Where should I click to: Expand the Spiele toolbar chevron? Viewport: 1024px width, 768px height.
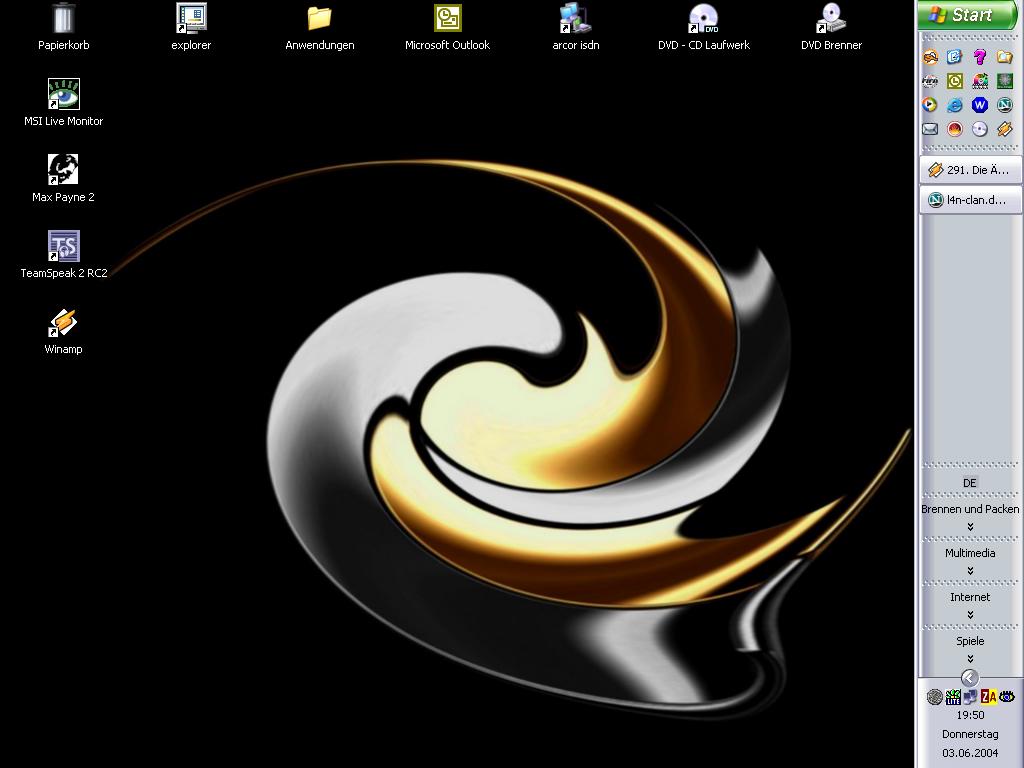(970, 659)
